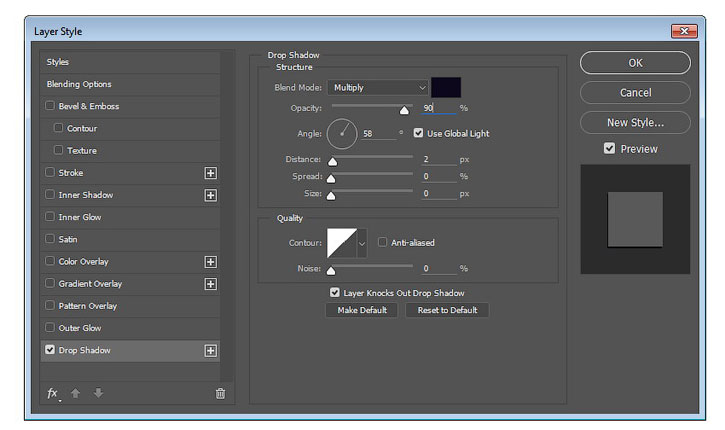Add another Color Overlay with plus icon
The image size is (725, 430).
tap(210, 262)
